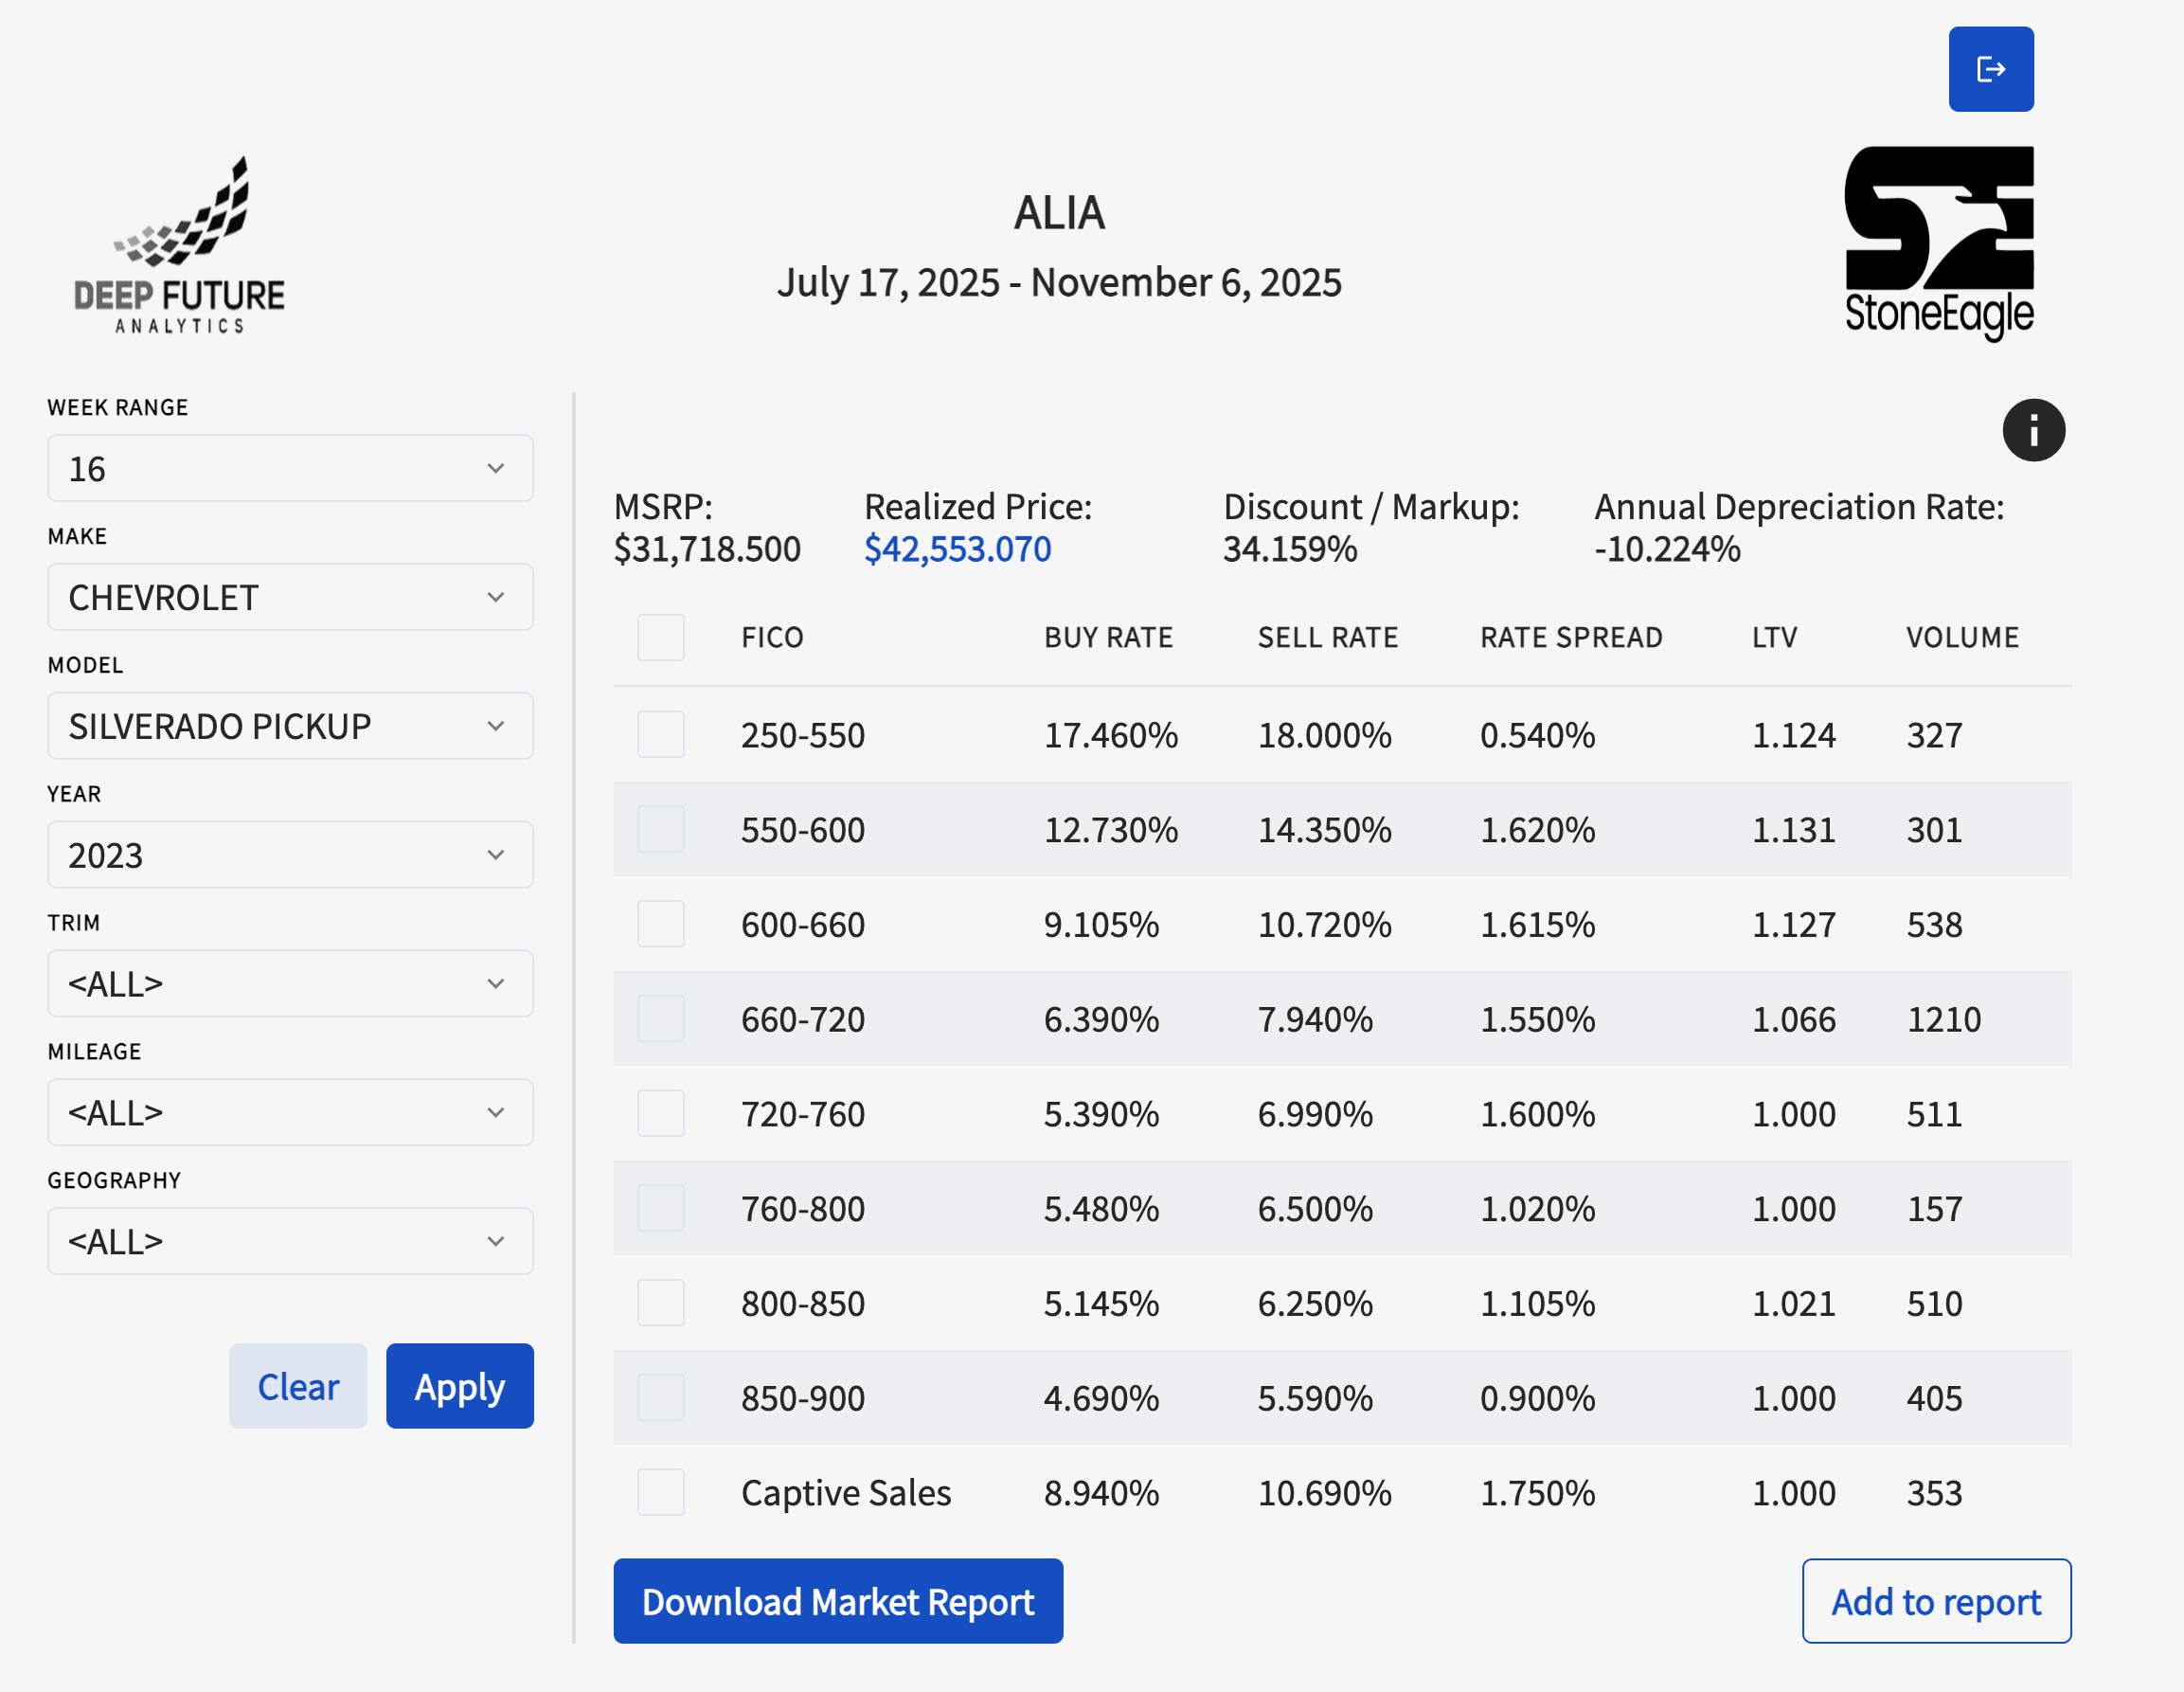2184x1692 pixels.
Task: Check the 250-550 FICO row checkbox
Action: pos(661,734)
